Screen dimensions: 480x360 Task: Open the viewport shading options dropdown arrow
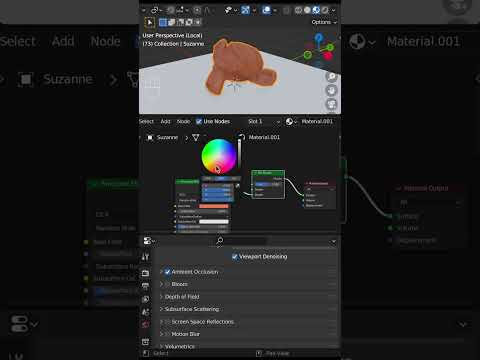pos(334,11)
